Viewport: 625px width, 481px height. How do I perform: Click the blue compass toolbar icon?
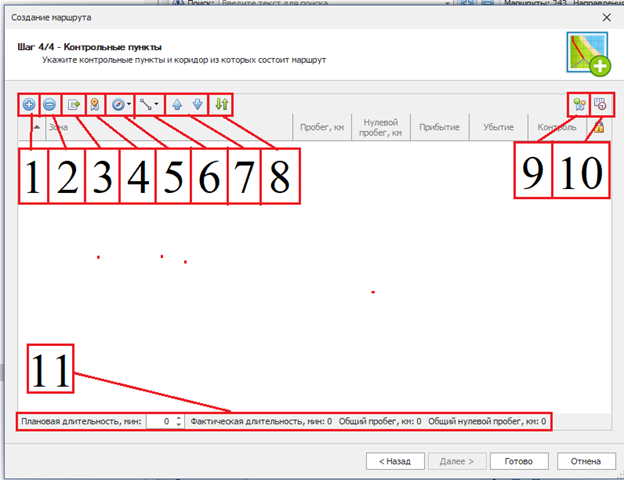tap(118, 103)
